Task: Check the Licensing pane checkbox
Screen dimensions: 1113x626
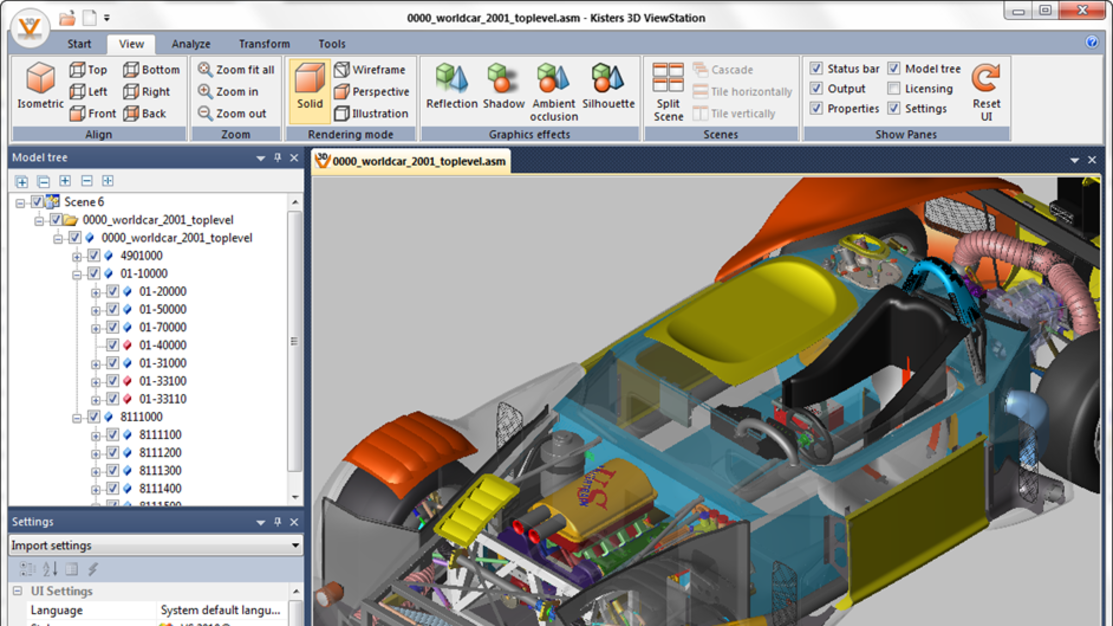Action: 894,88
